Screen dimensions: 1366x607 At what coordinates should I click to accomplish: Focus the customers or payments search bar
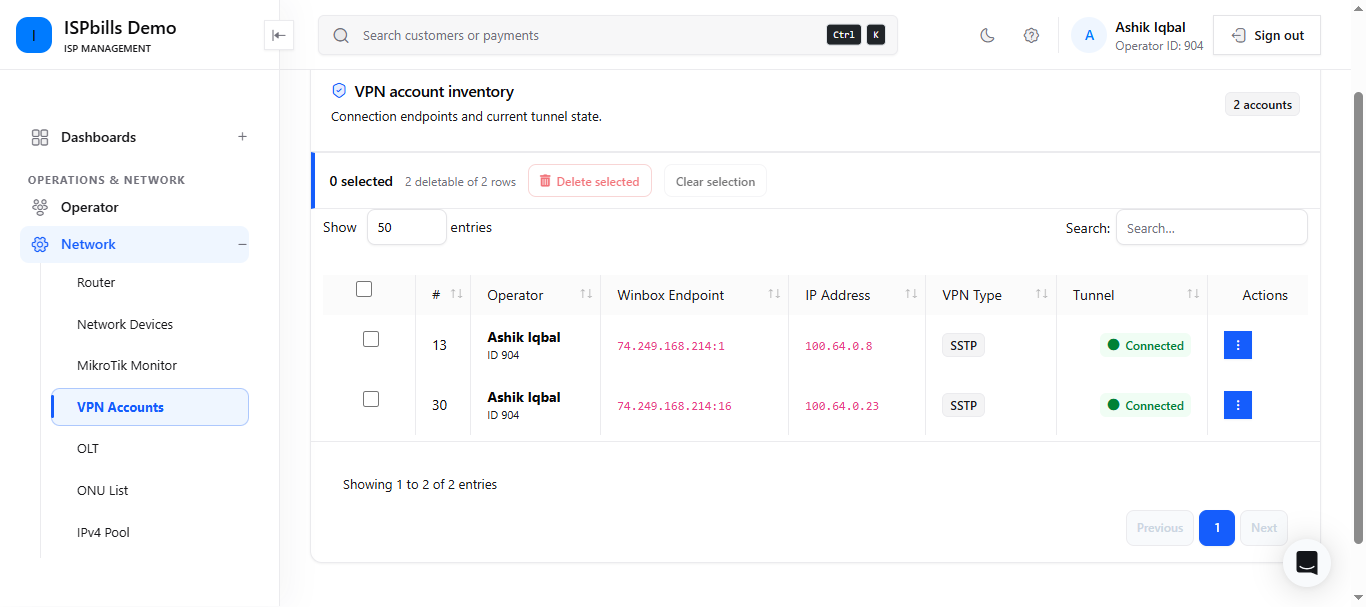[x=608, y=35]
